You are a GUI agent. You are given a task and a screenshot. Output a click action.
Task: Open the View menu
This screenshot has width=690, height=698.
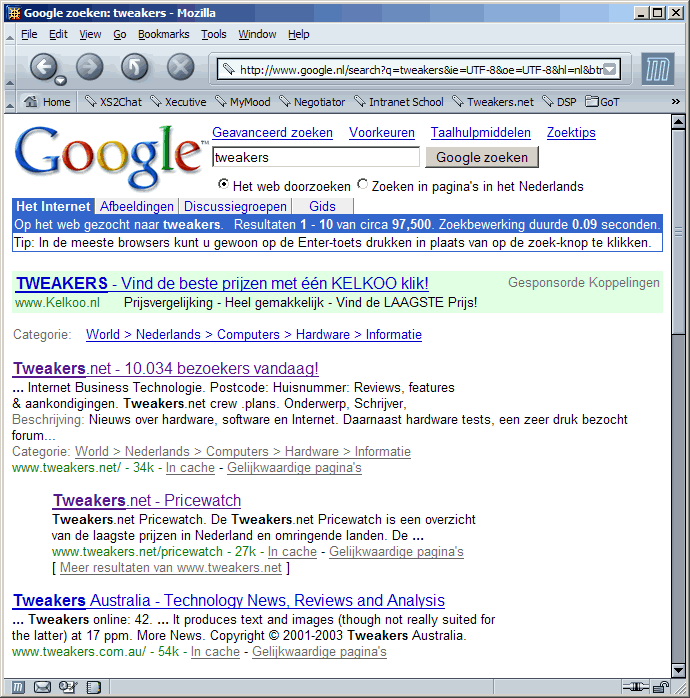(90, 34)
